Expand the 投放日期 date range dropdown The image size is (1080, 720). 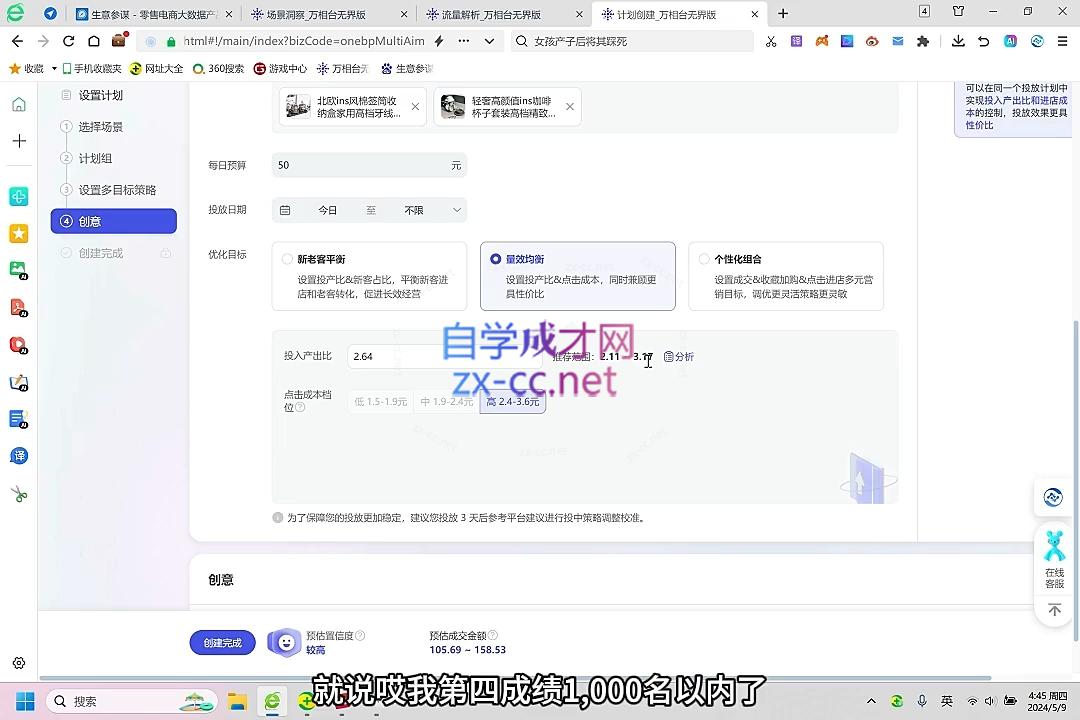[457, 210]
